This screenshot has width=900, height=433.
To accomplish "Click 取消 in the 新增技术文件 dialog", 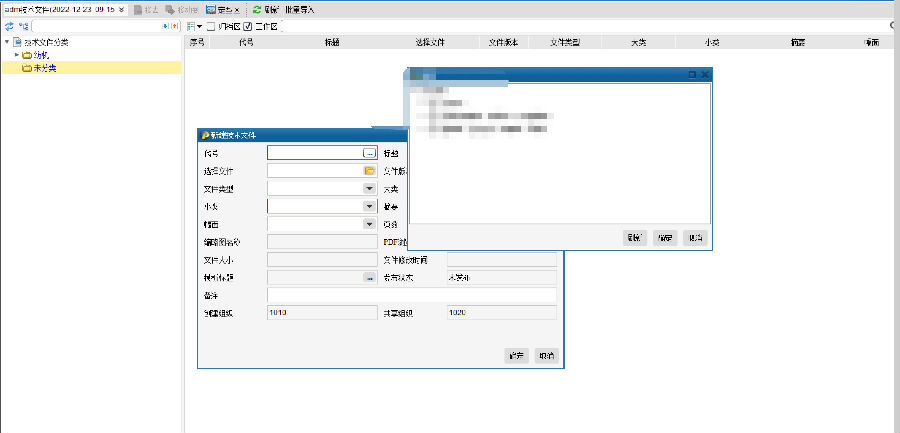I will tap(546, 356).
